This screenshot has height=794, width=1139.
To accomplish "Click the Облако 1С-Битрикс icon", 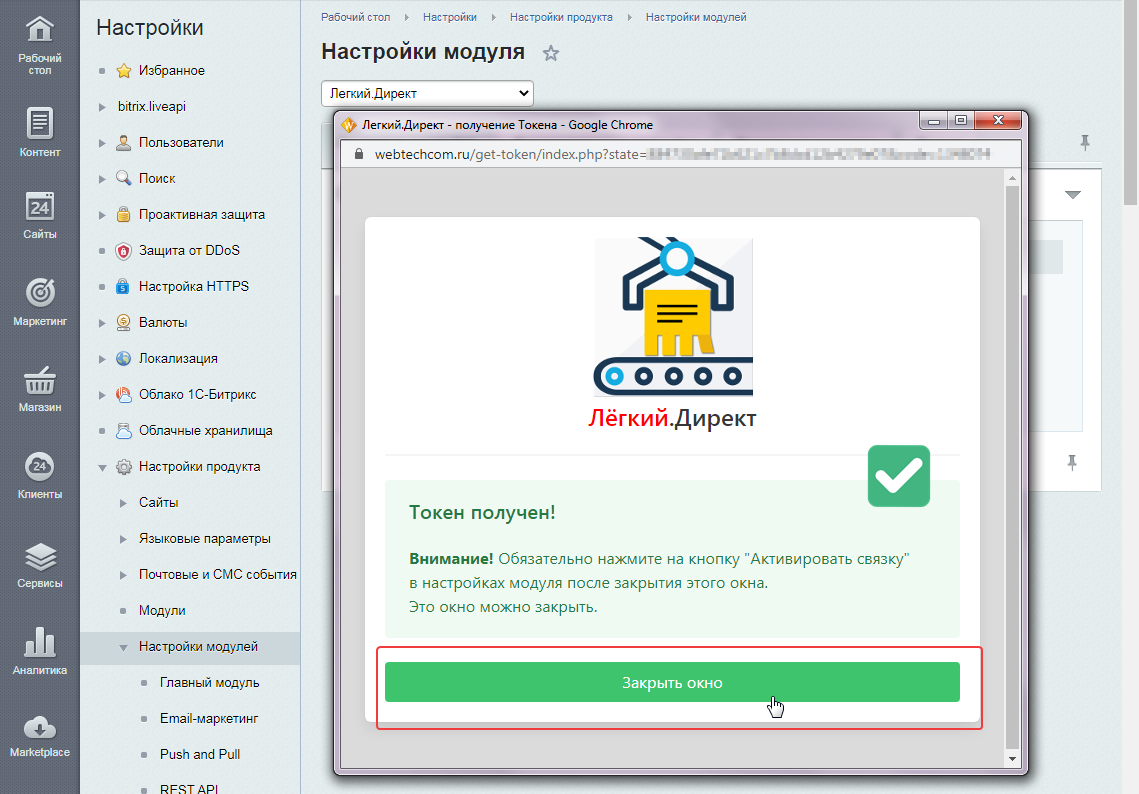I will tap(124, 394).
